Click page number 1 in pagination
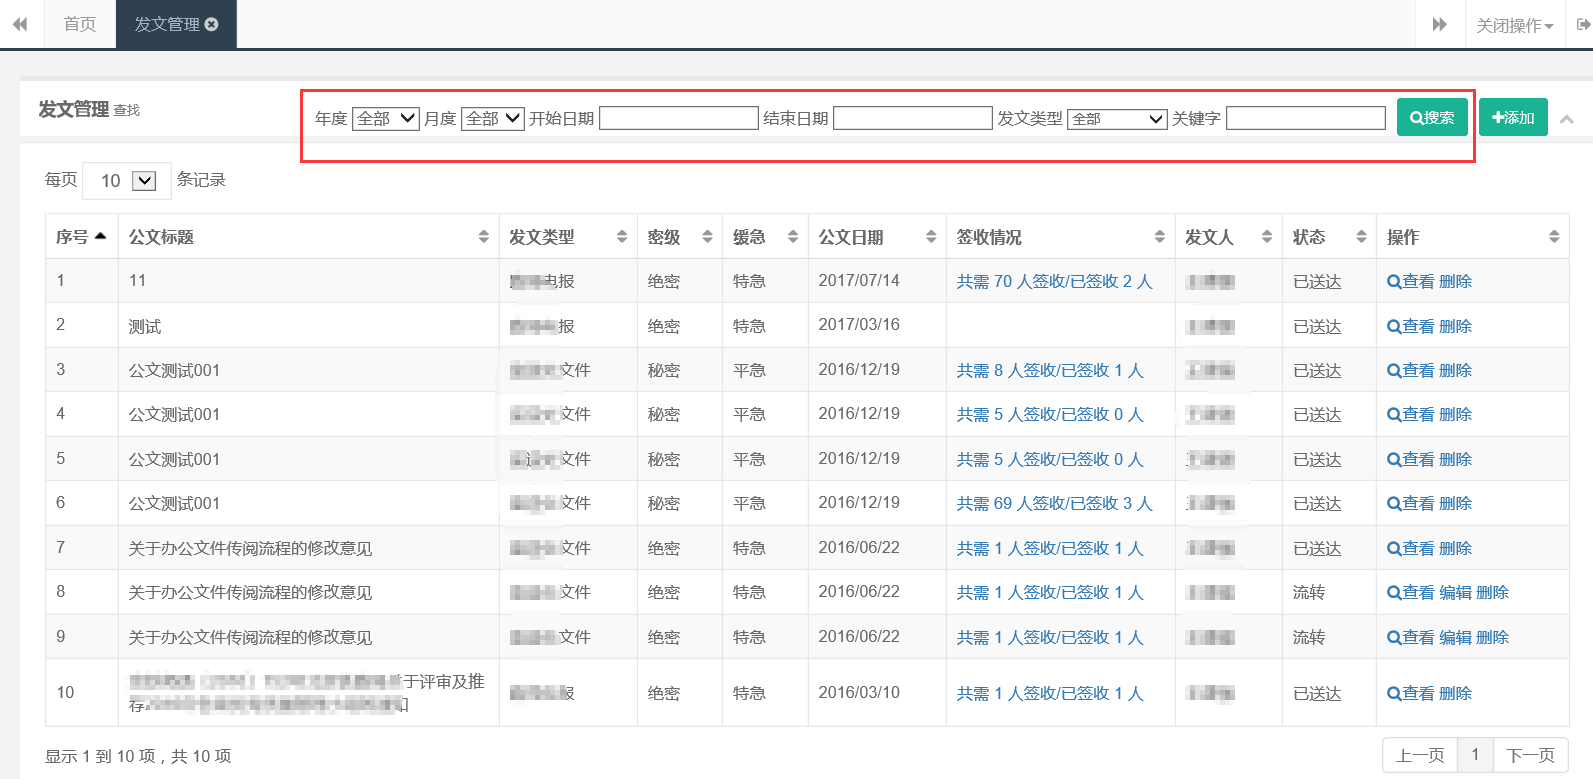The height and width of the screenshot is (779, 1593). (1475, 755)
